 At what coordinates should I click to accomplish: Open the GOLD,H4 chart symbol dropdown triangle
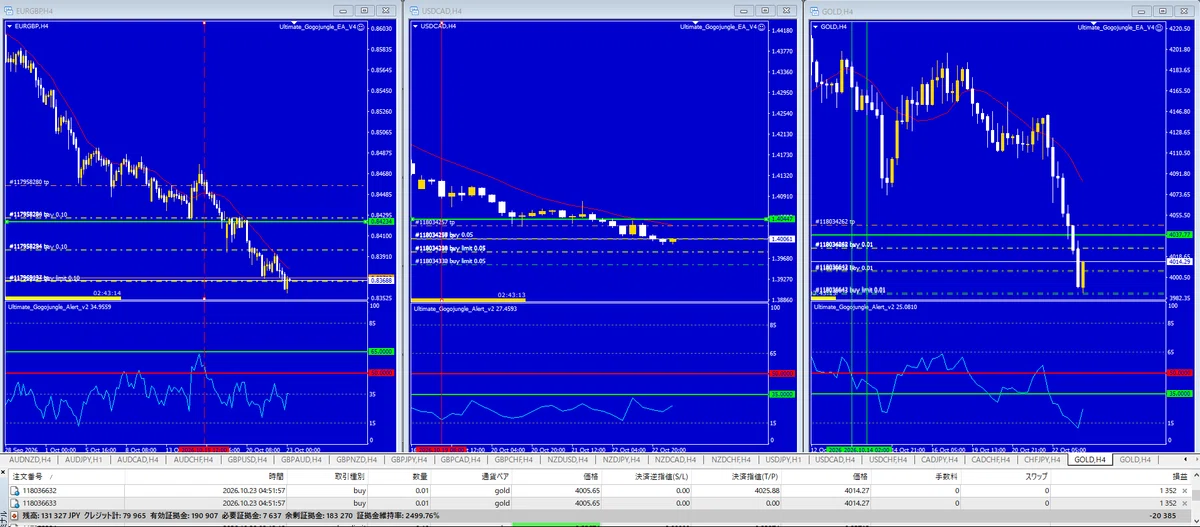pyautogui.click(x=815, y=26)
